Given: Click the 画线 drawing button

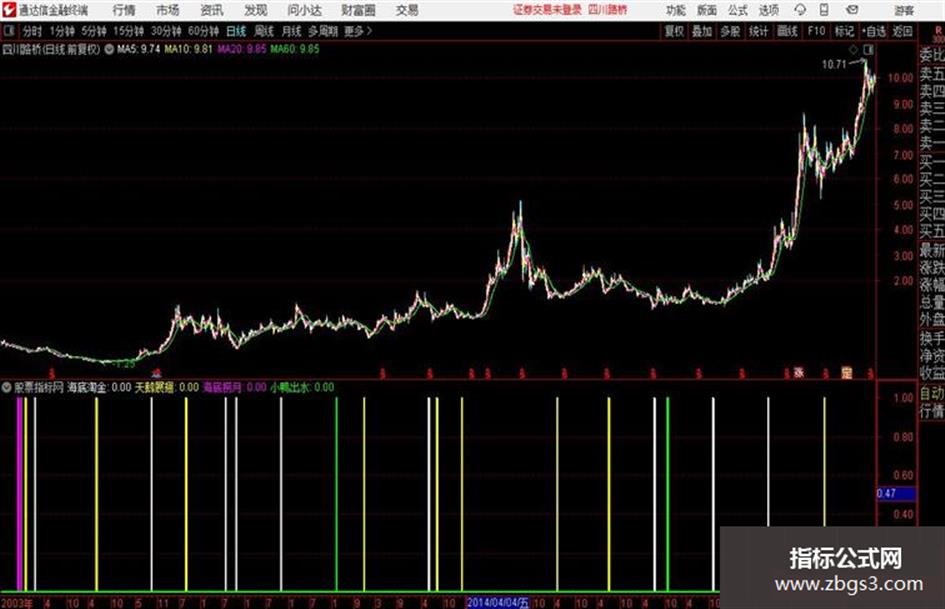Looking at the screenshot, I should point(787,31).
